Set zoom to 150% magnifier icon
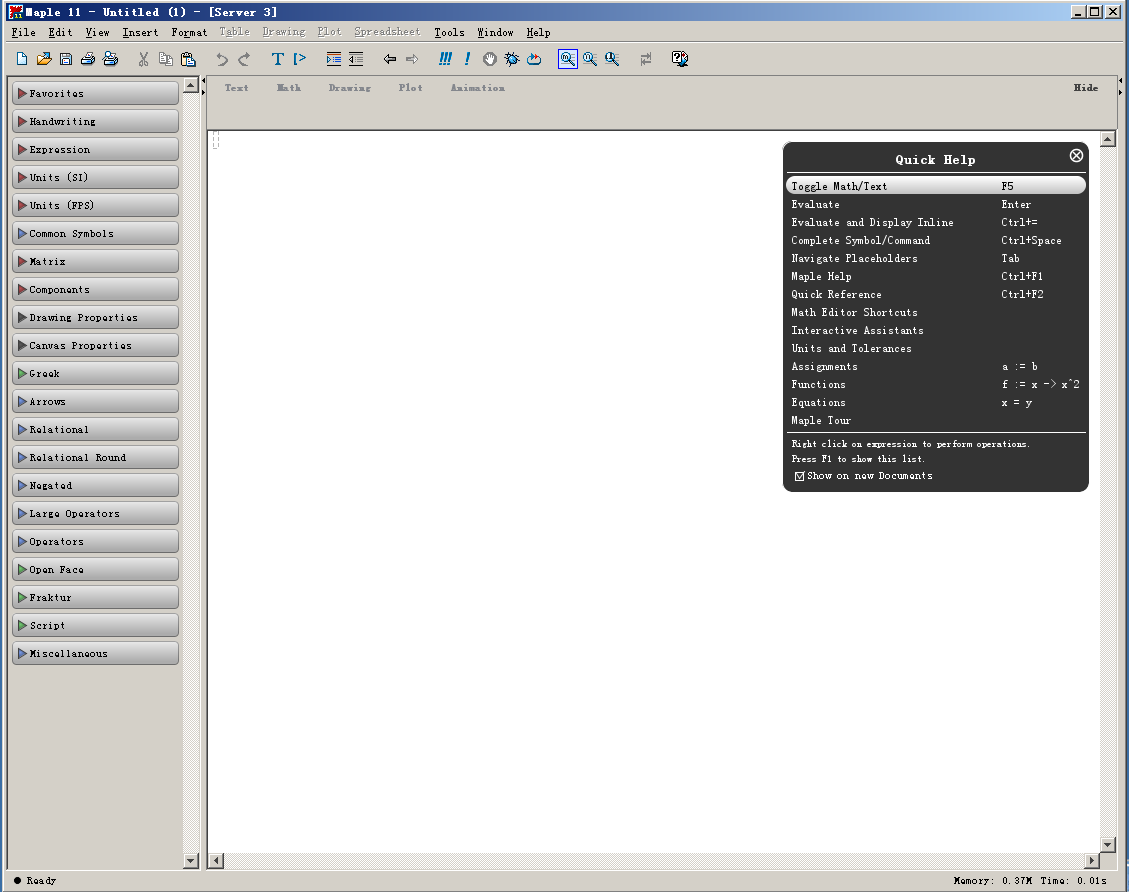The height and width of the screenshot is (892, 1129). click(590, 59)
